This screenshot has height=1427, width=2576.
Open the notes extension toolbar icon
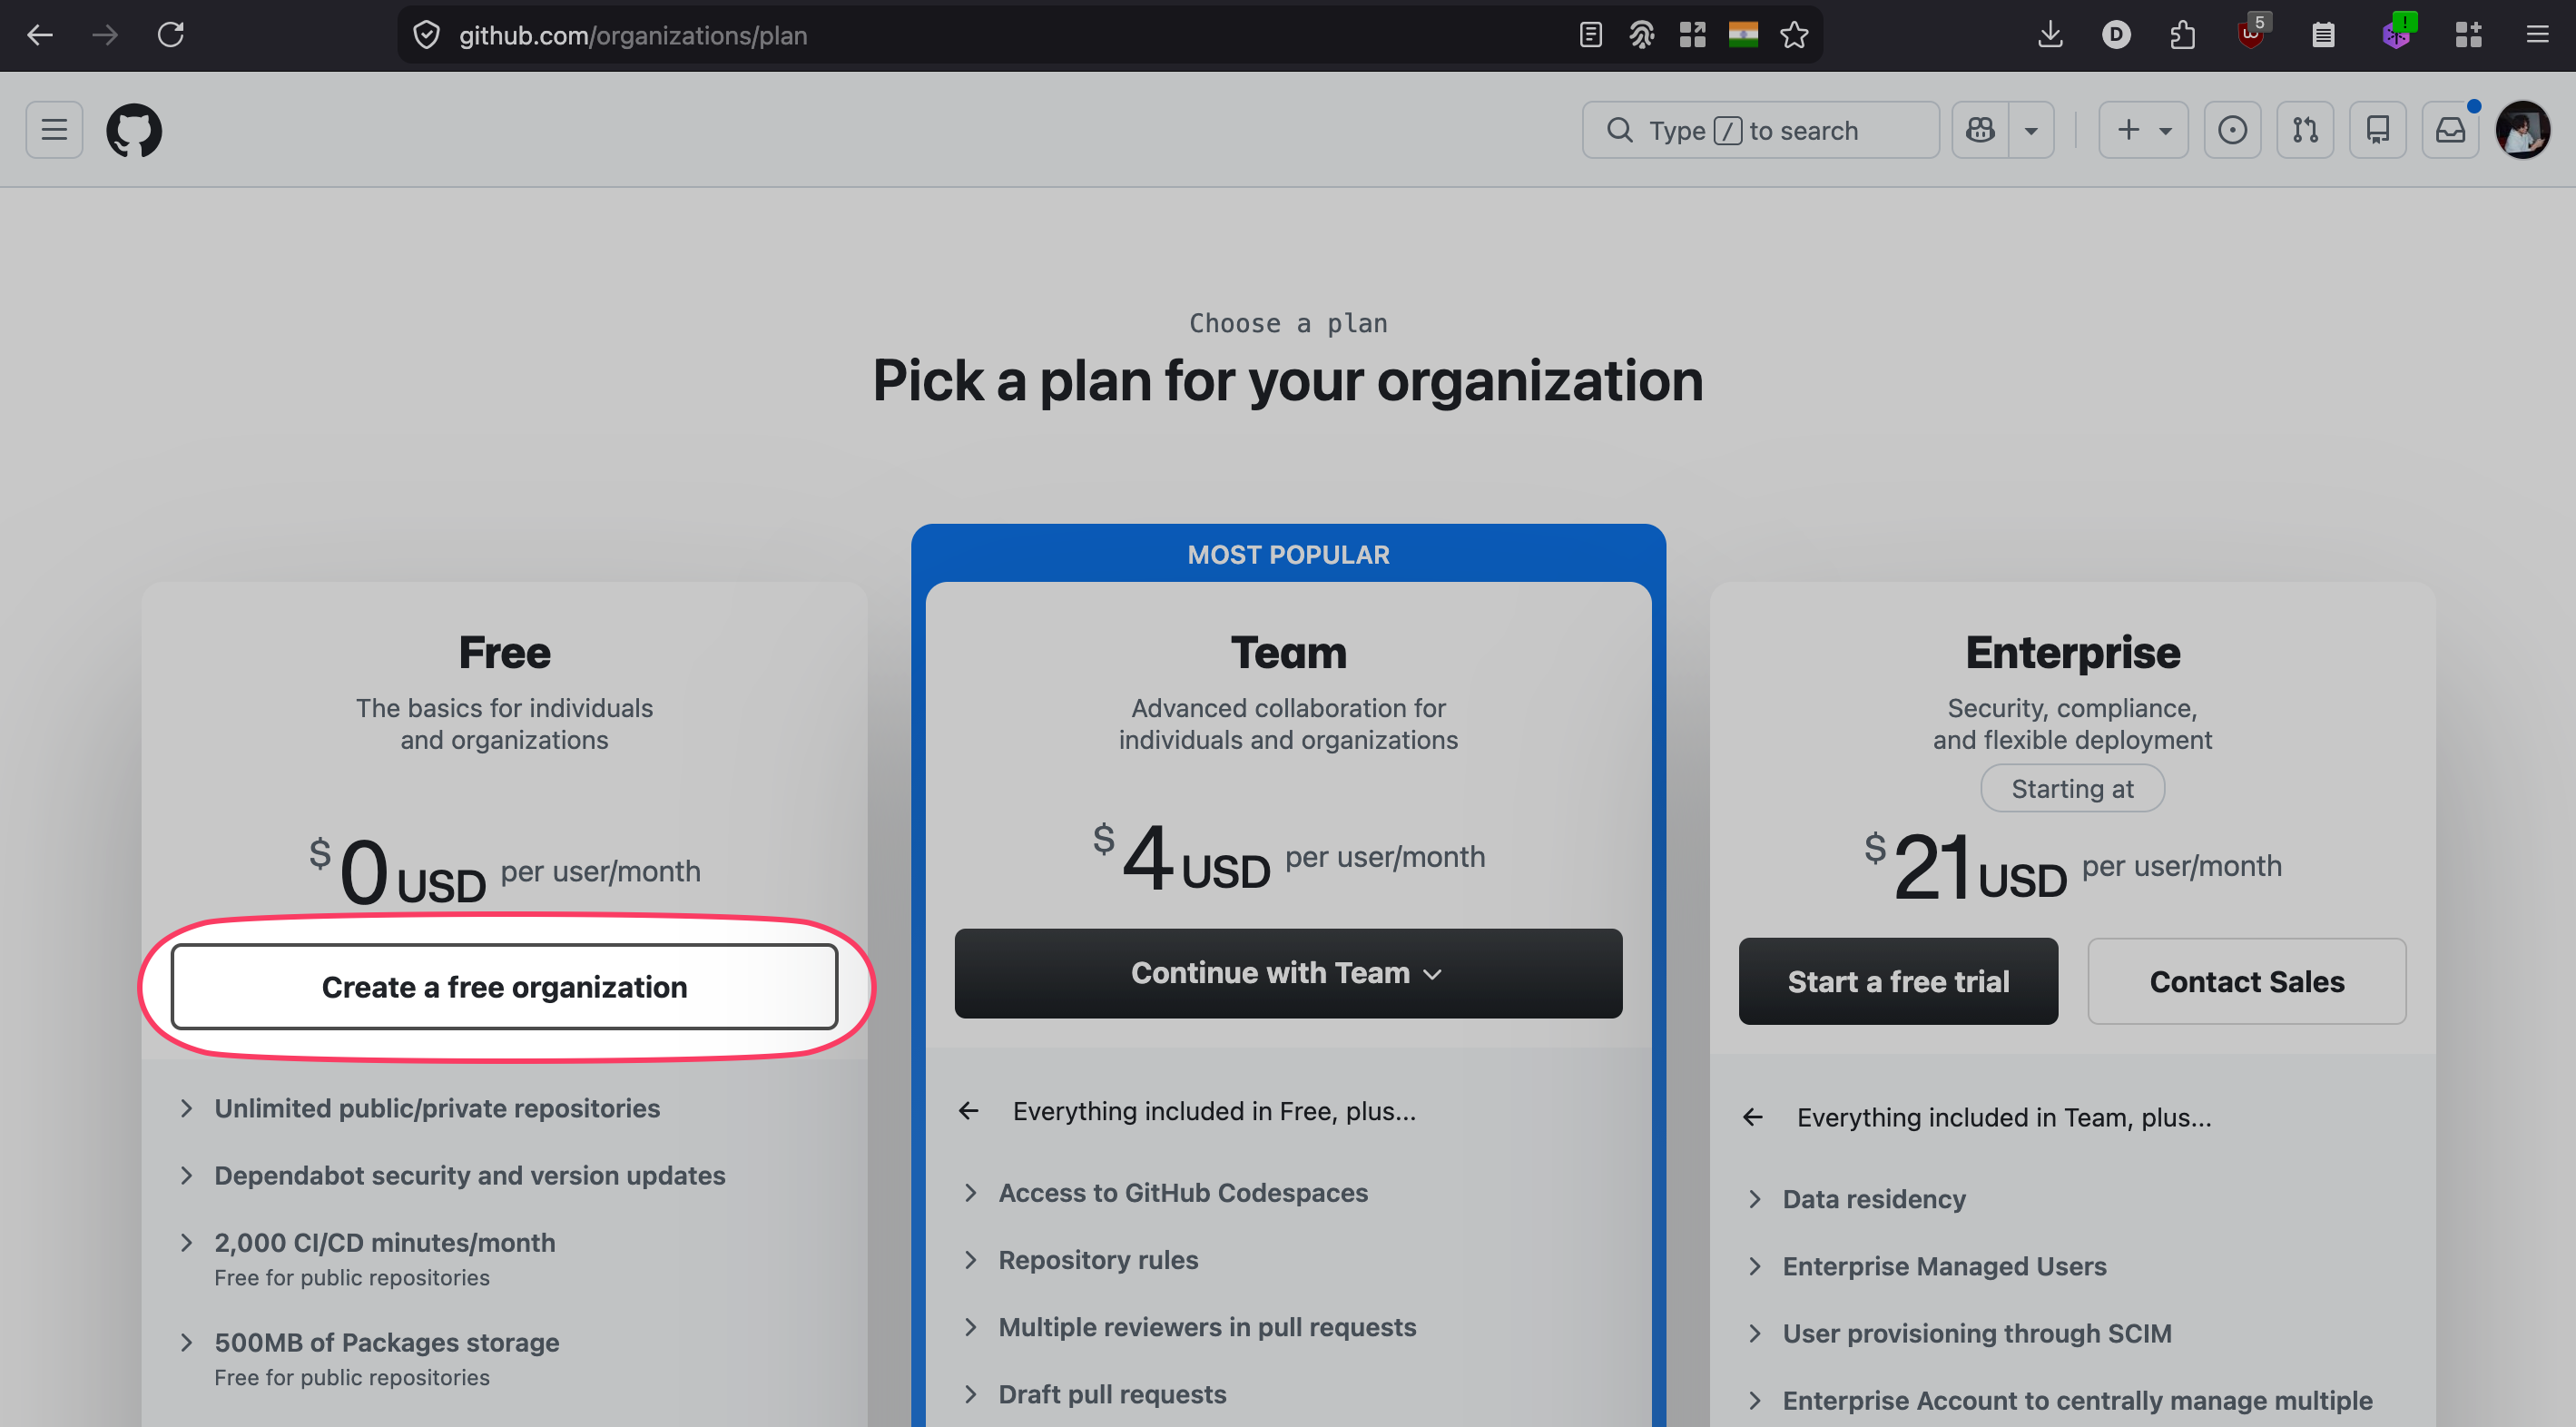[2323, 35]
